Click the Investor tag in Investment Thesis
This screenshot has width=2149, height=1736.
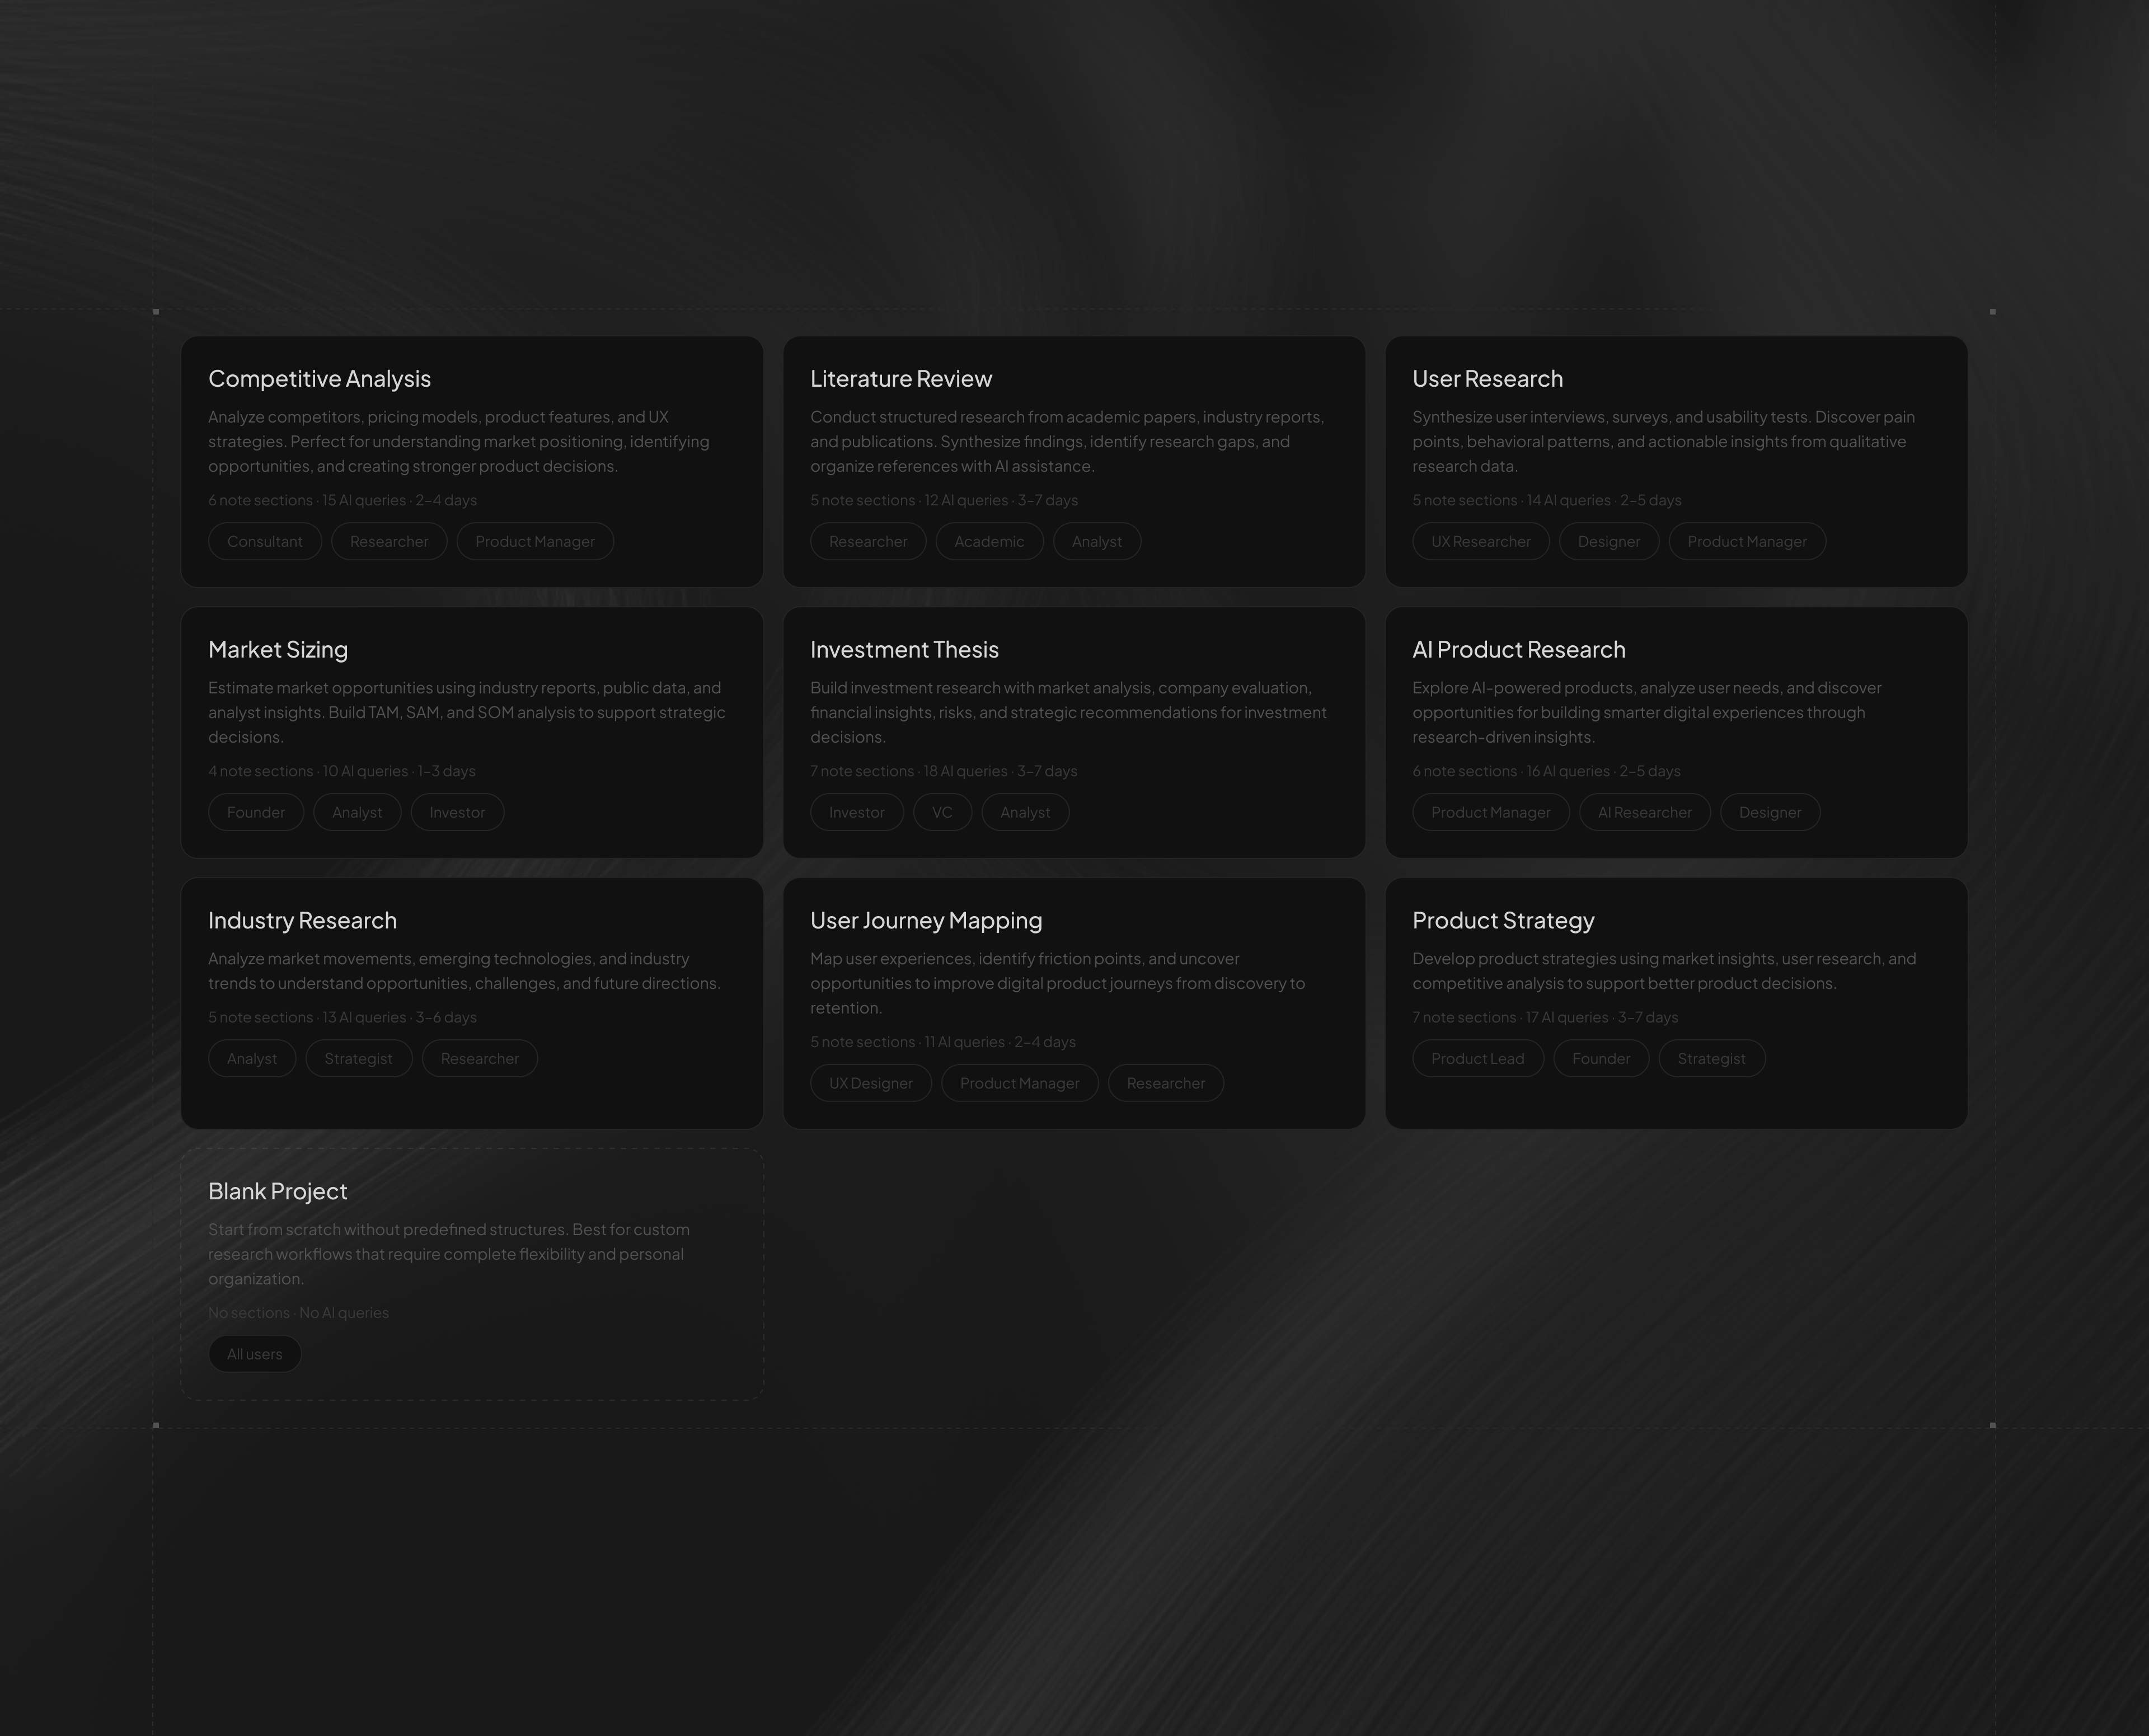[857, 812]
